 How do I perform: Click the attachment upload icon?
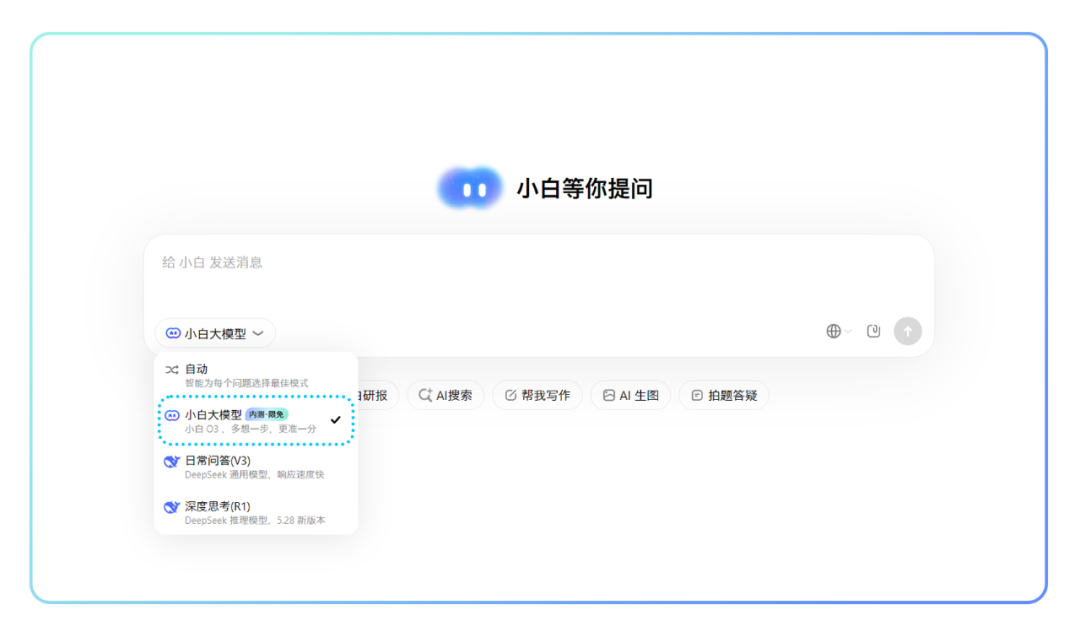pyautogui.click(x=873, y=331)
